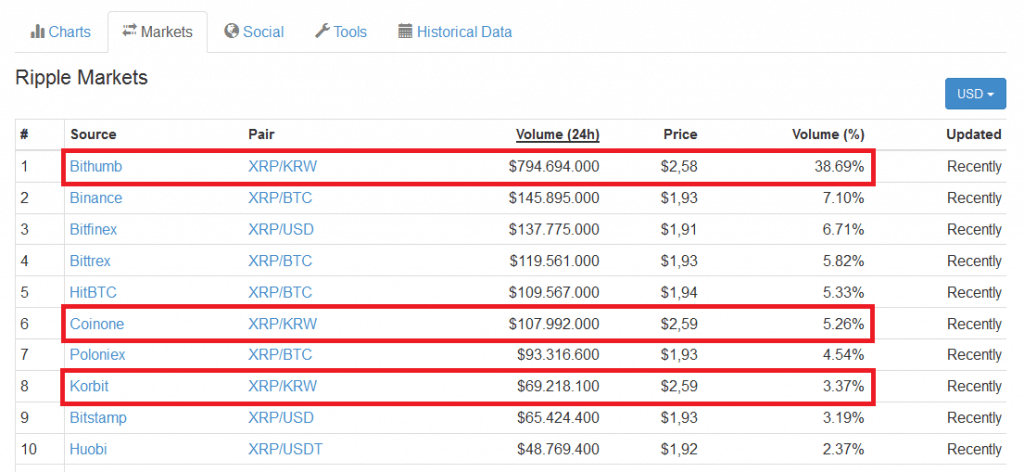Click the 3.37% volume share
Image resolution: width=1024 pixels, height=472 pixels.
point(842,386)
